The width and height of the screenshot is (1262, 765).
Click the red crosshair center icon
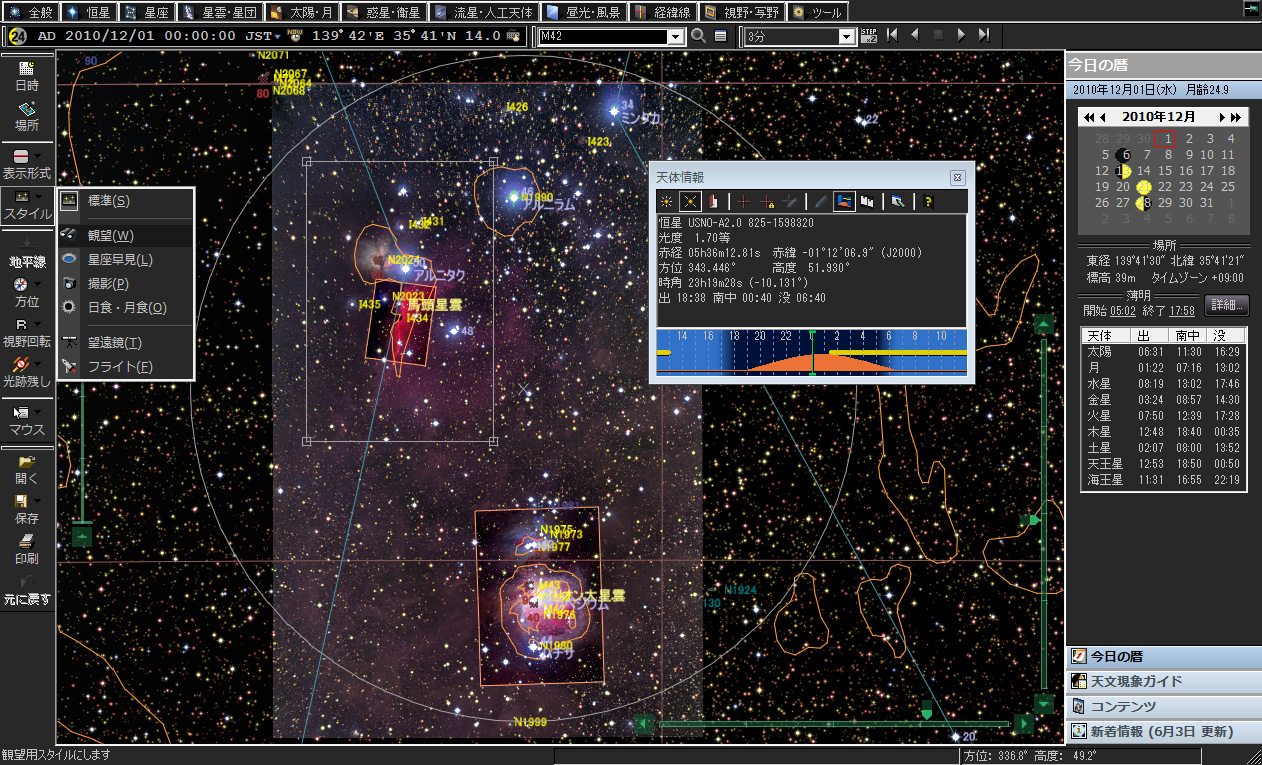[743, 201]
